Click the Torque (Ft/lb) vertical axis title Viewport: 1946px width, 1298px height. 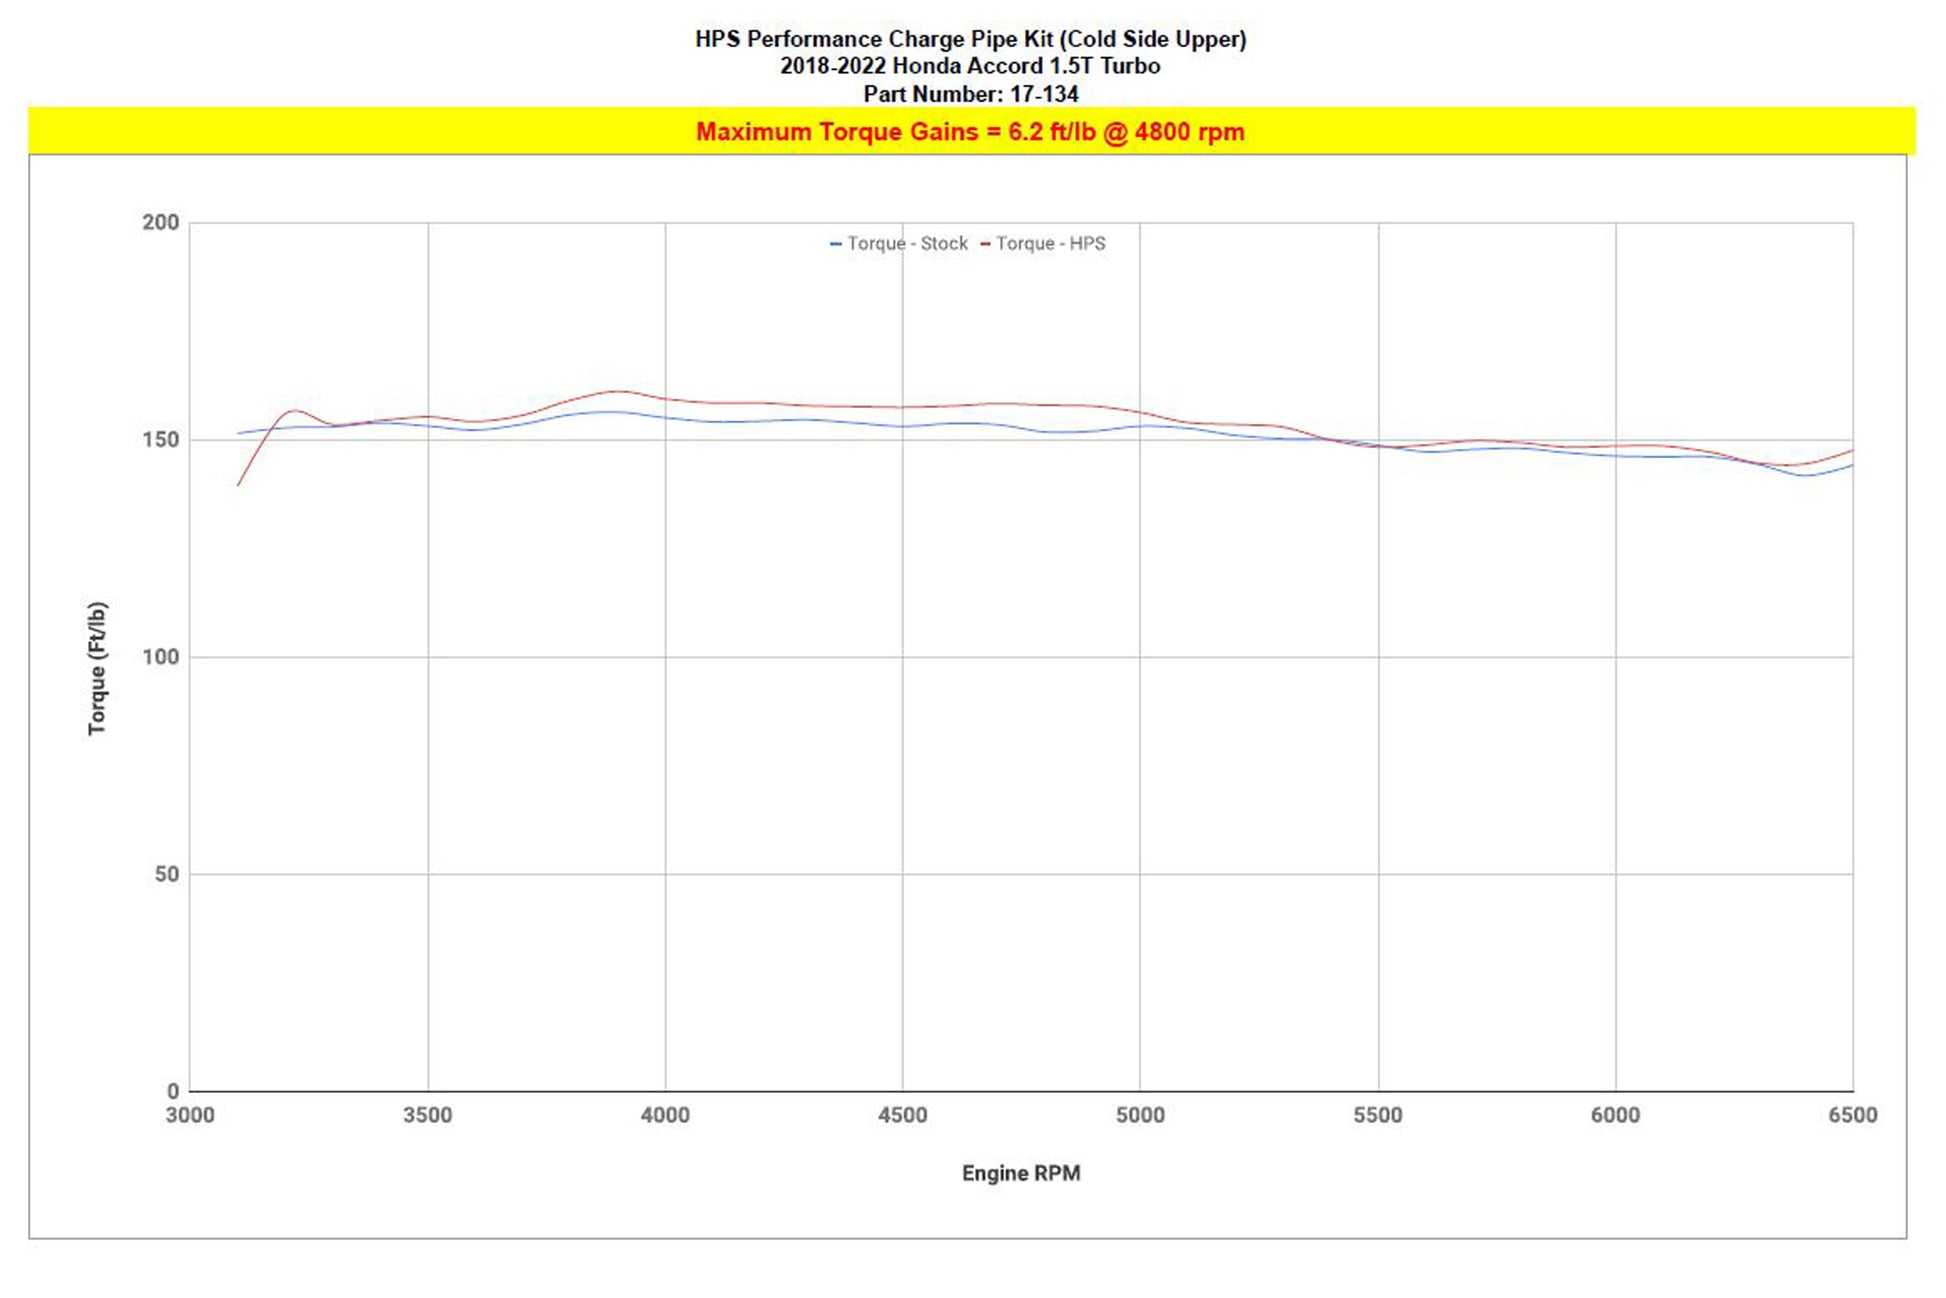point(97,668)
